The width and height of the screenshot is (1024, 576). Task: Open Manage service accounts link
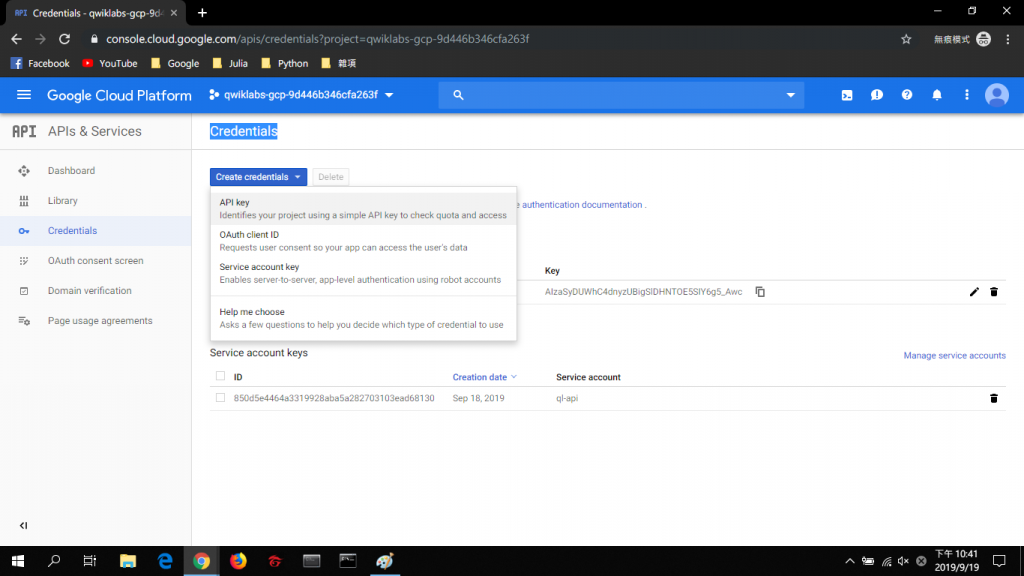point(954,356)
